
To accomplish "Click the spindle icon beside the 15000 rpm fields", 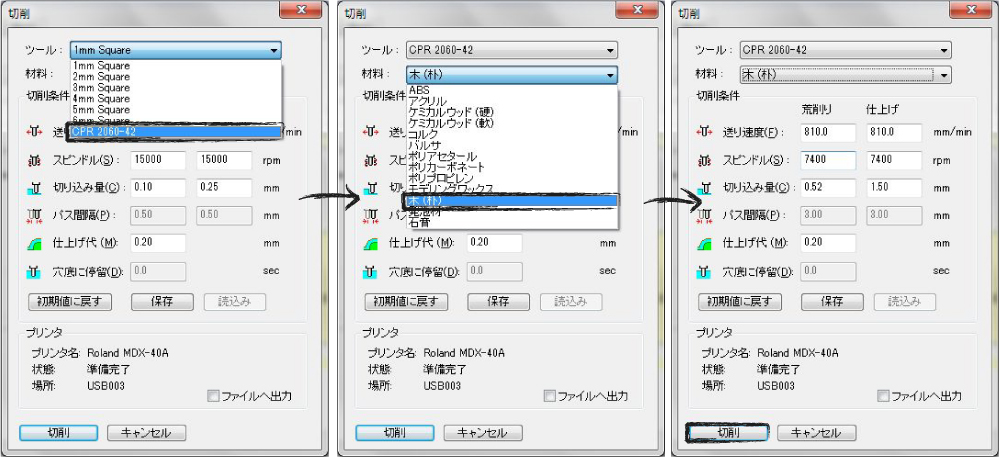I will pos(35,160).
